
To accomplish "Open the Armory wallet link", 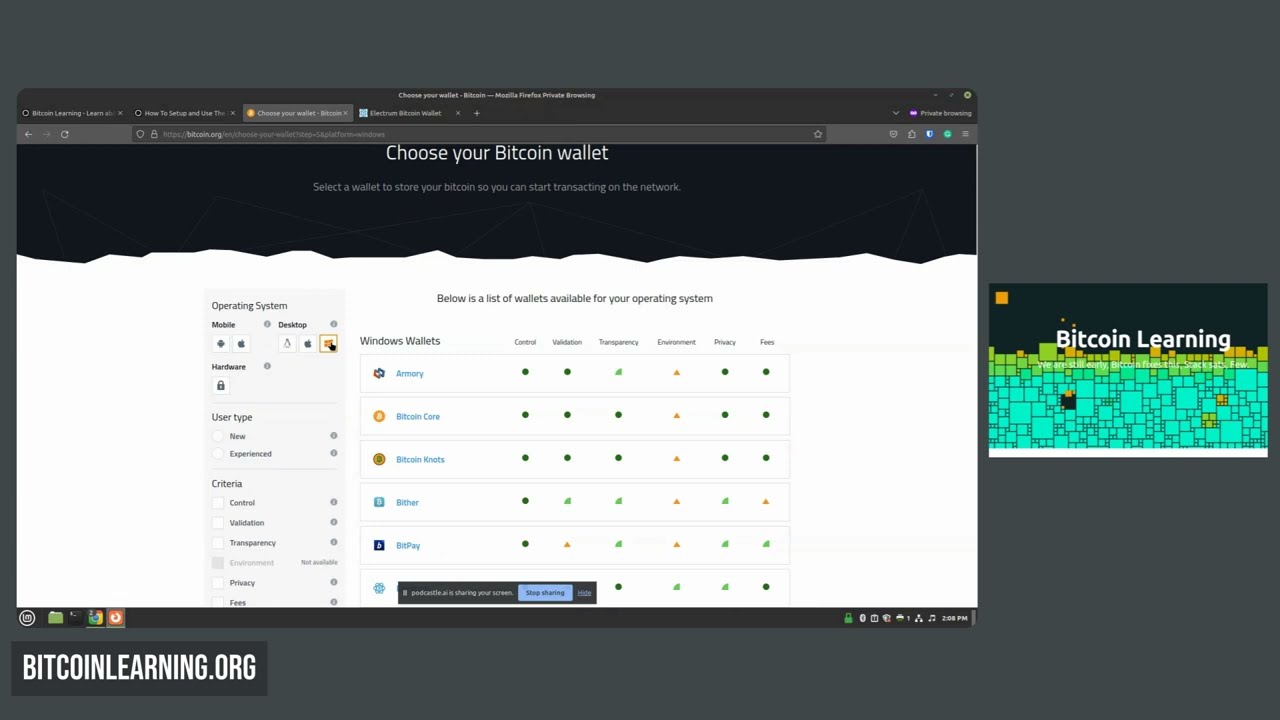I will click(409, 373).
